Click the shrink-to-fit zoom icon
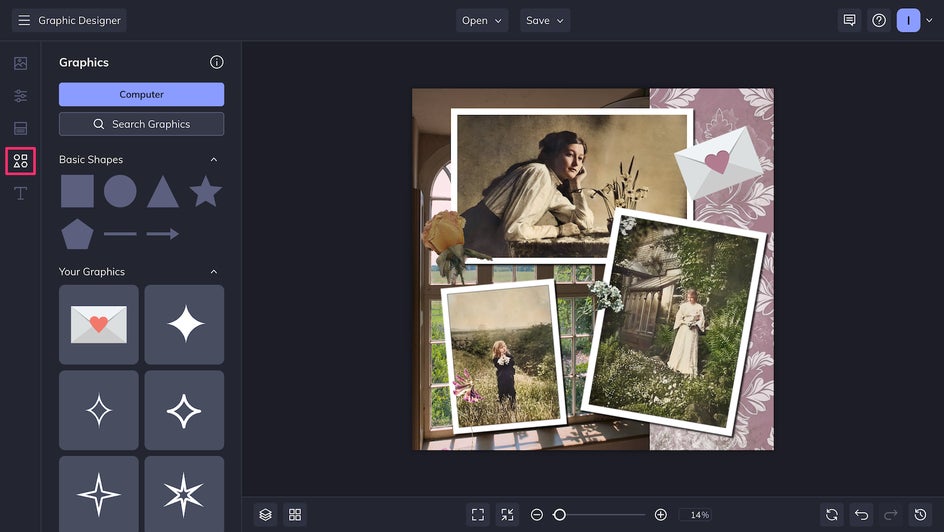944x532 pixels. (508, 515)
